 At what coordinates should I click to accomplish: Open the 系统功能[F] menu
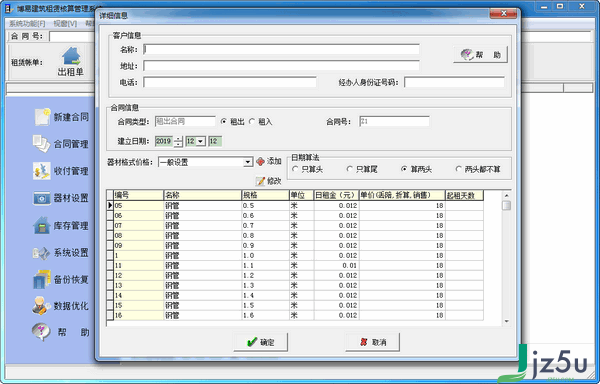27,24
